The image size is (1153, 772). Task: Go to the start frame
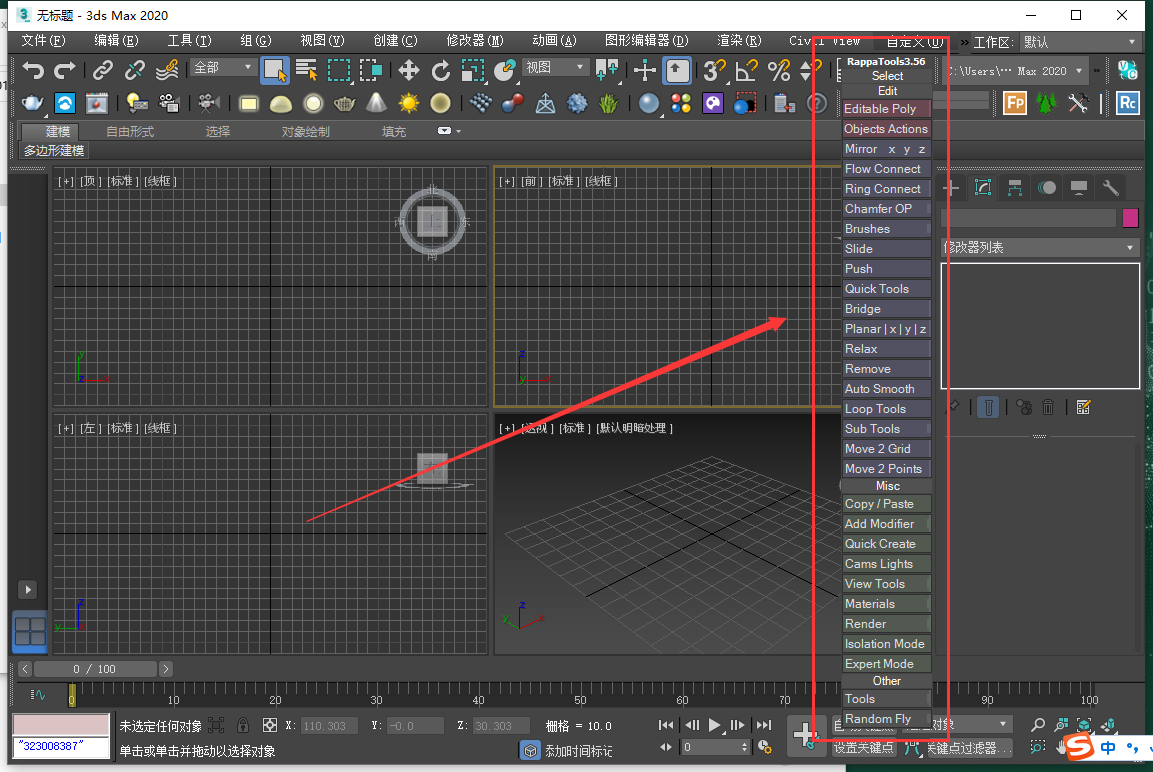666,725
